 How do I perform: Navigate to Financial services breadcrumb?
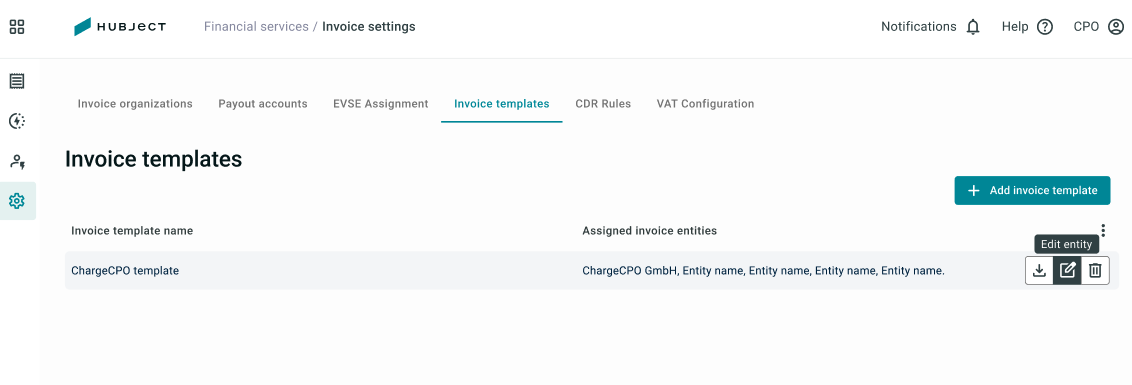[x=256, y=27]
